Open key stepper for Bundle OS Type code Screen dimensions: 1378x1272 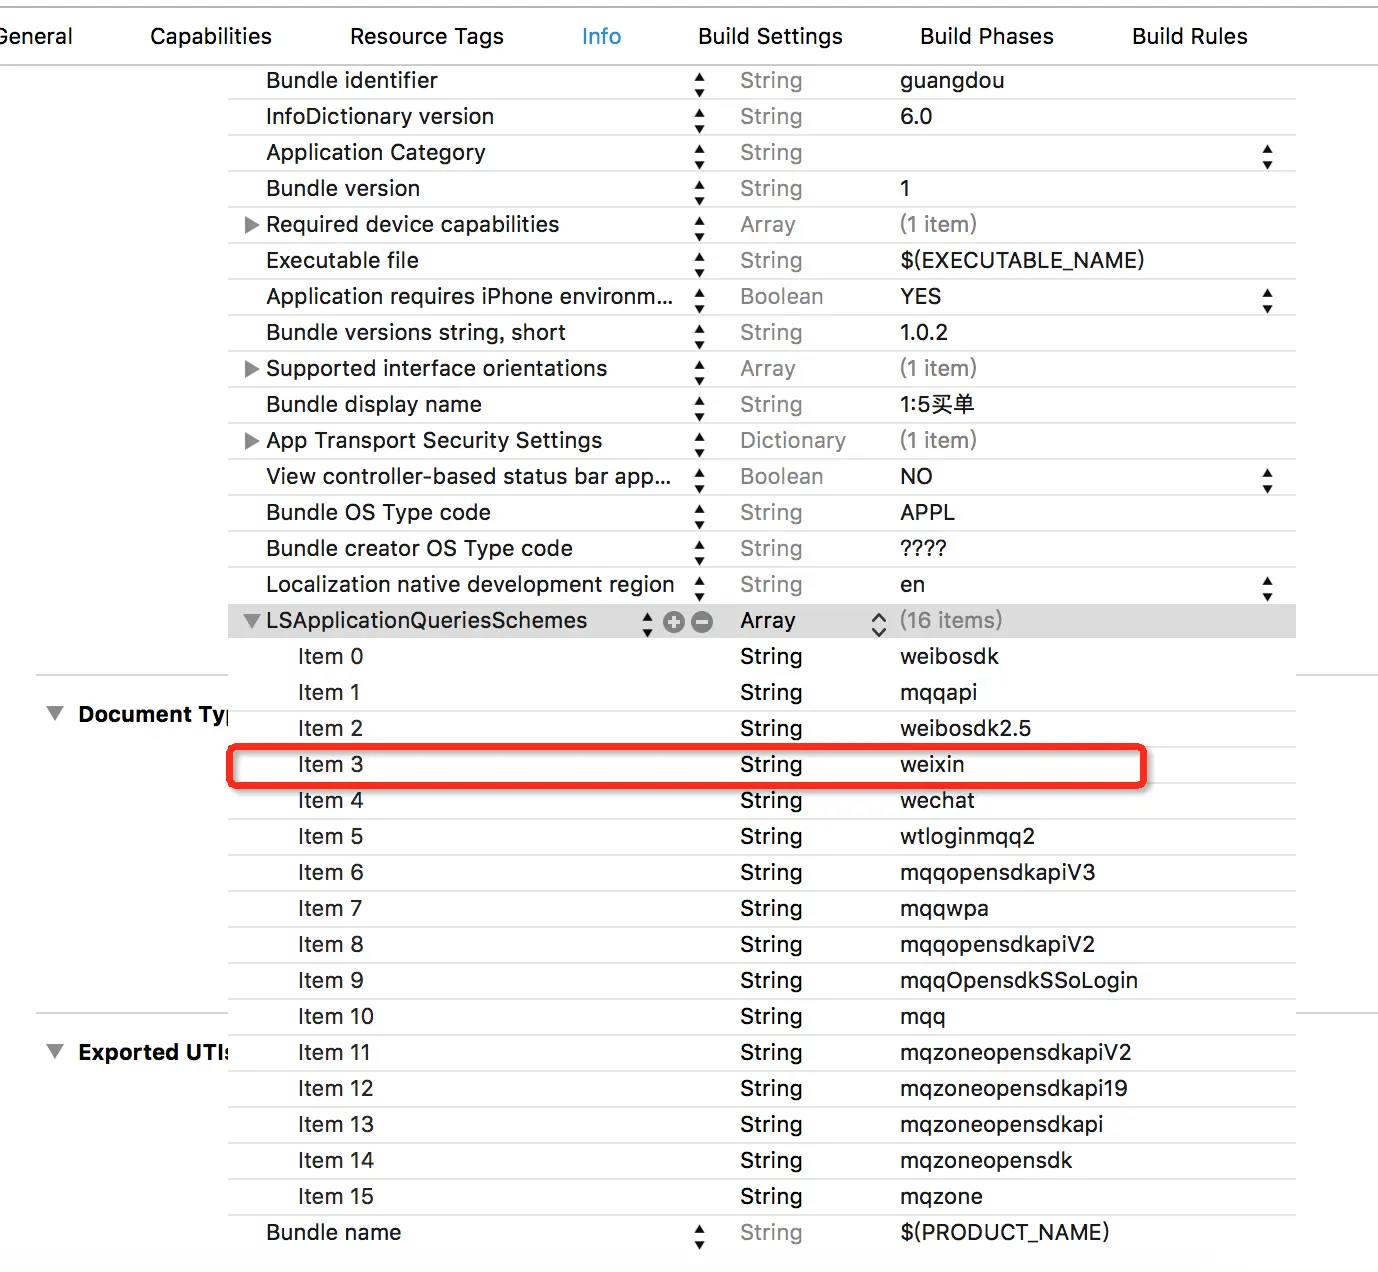(699, 517)
